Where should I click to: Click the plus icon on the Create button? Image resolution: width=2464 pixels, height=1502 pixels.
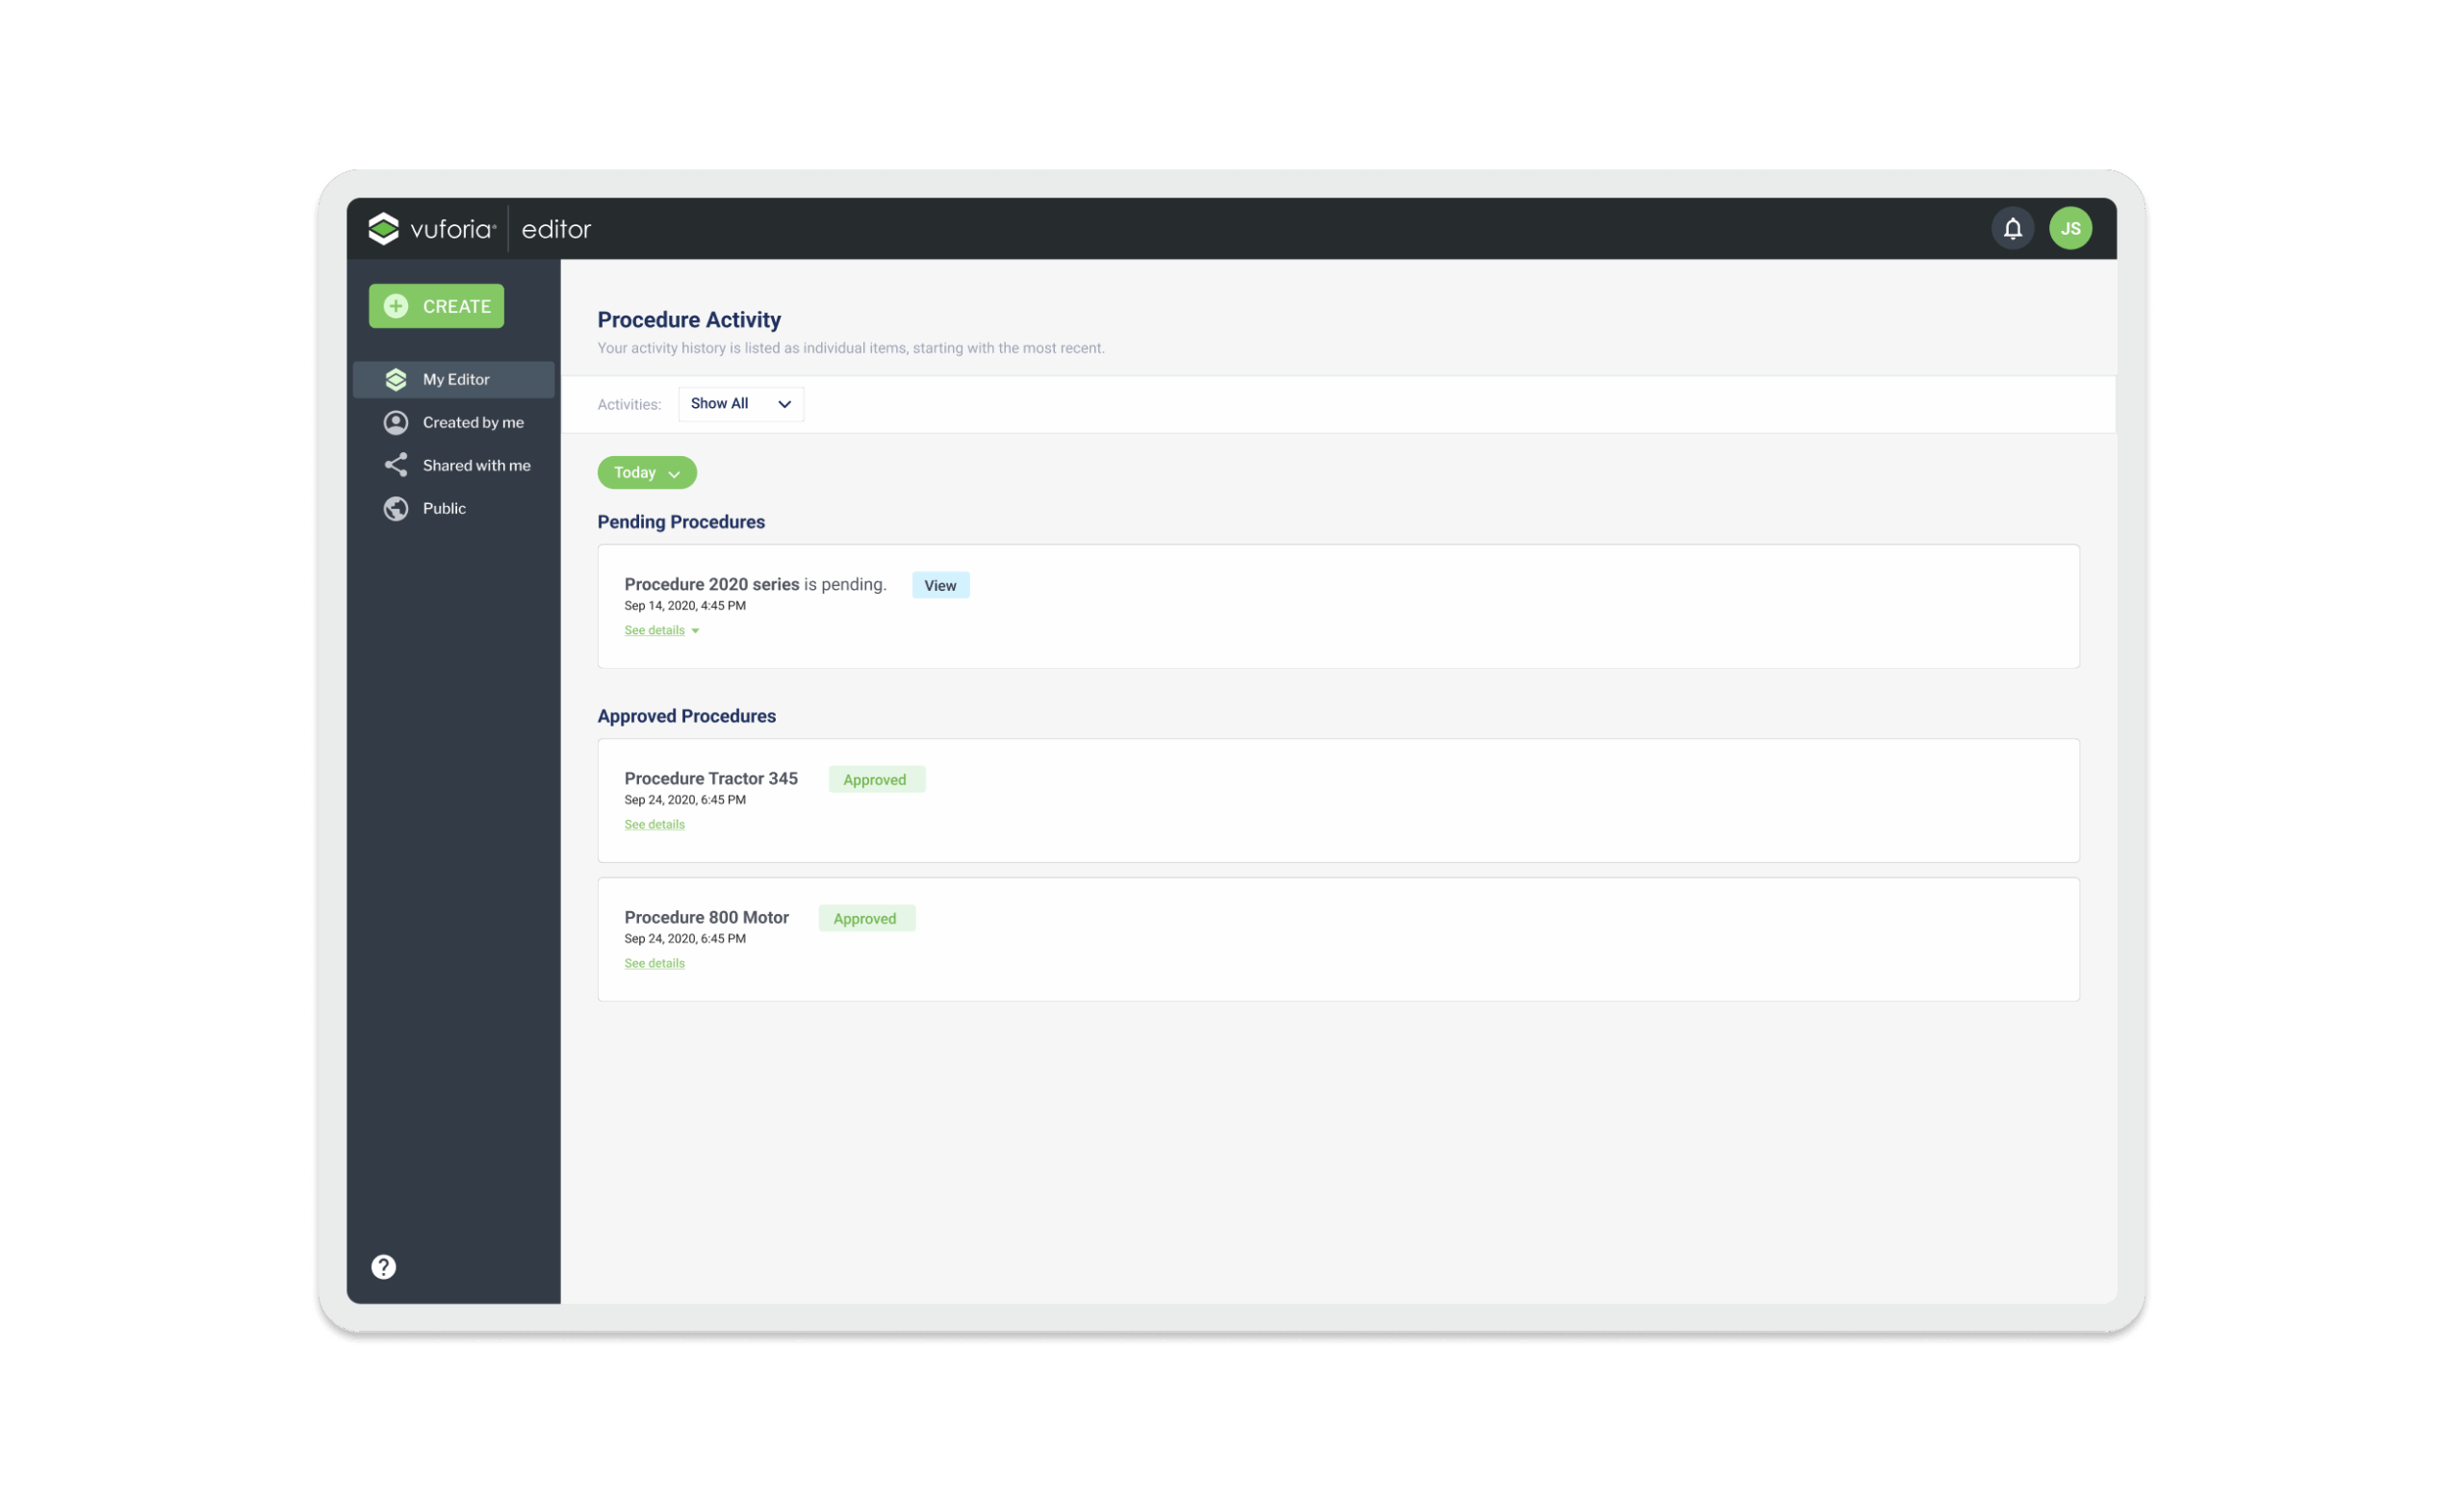tap(396, 306)
